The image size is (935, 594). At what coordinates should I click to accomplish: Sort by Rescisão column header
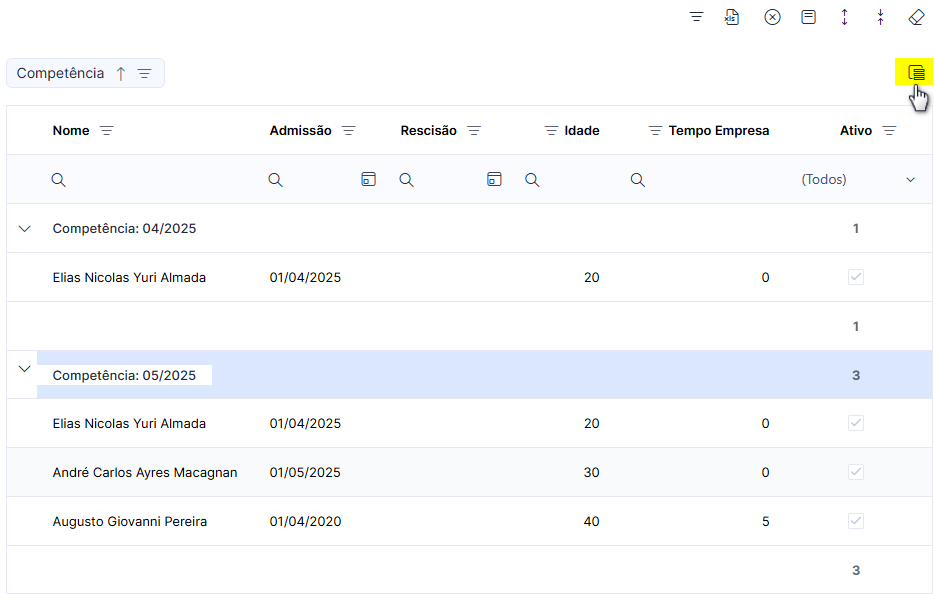click(428, 131)
